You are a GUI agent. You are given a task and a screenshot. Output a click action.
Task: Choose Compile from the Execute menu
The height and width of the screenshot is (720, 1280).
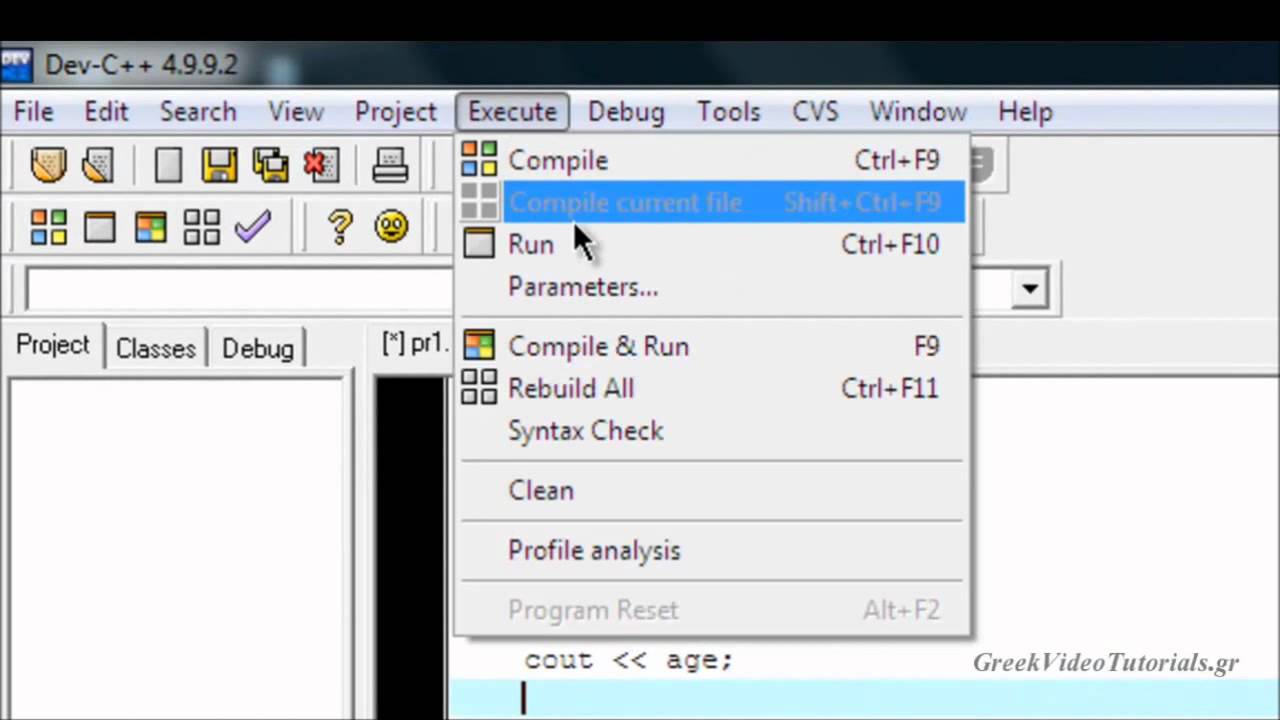[x=712, y=160]
